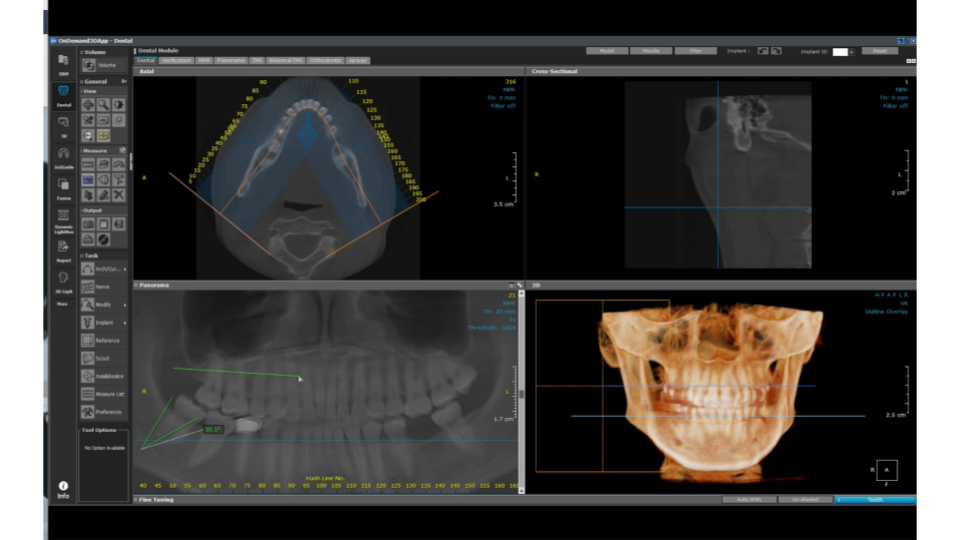The width and height of the screenshot is (960, 540).
Task: Click the Maxilla button
Action: [x=651, y=51]
